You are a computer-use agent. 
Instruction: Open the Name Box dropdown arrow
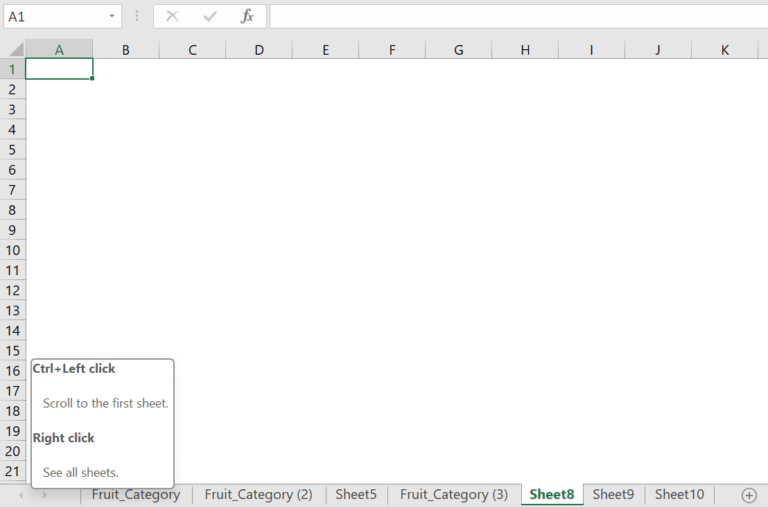tap(112, 16)
